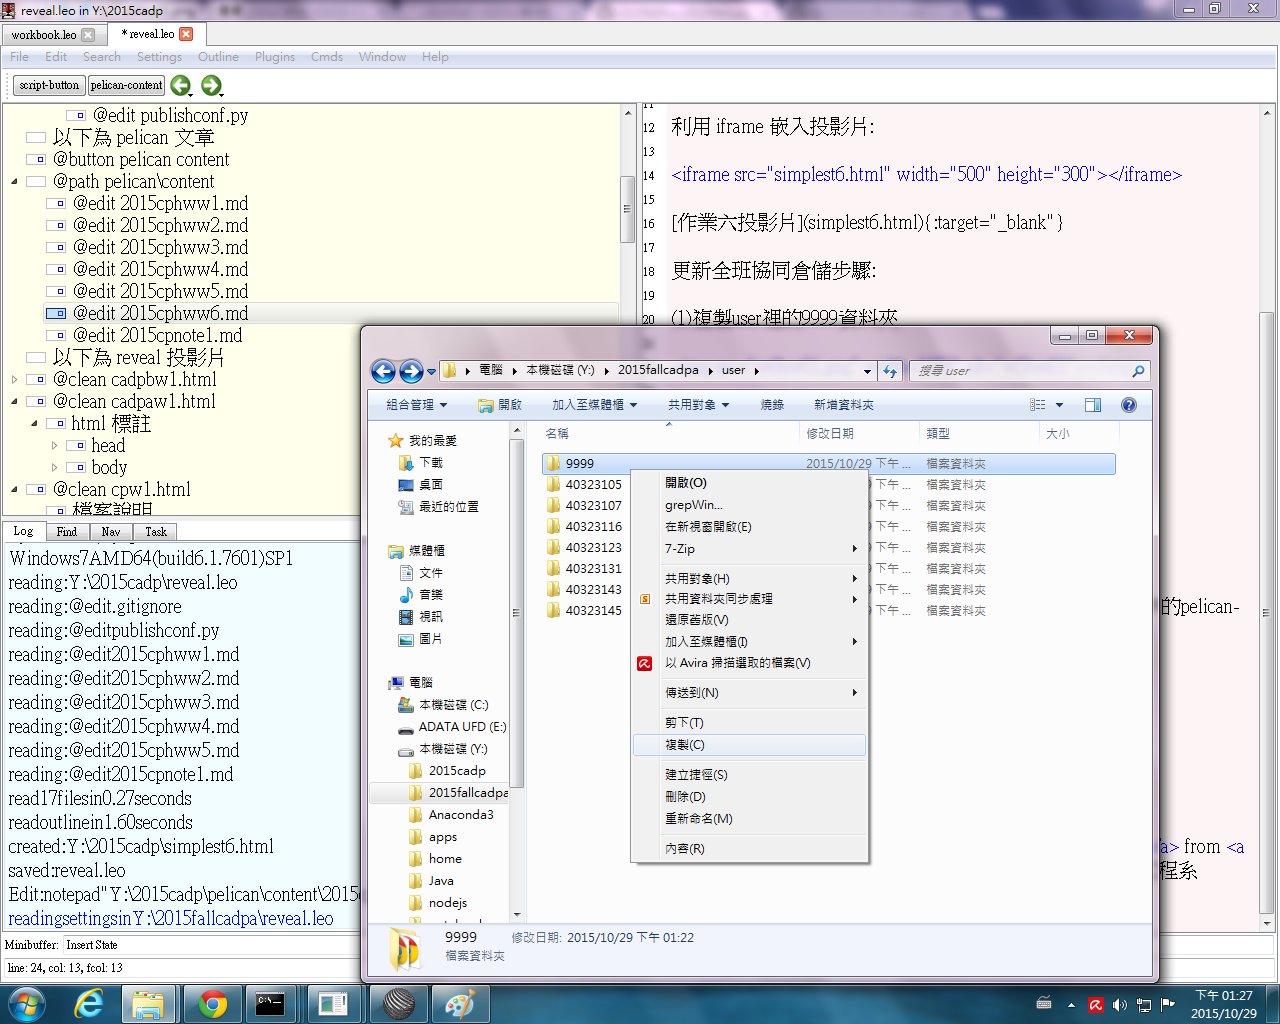1280x1024 pixels.
Task: Click the green forward arrow in Leo toolbar
Action: pos(211,85)
